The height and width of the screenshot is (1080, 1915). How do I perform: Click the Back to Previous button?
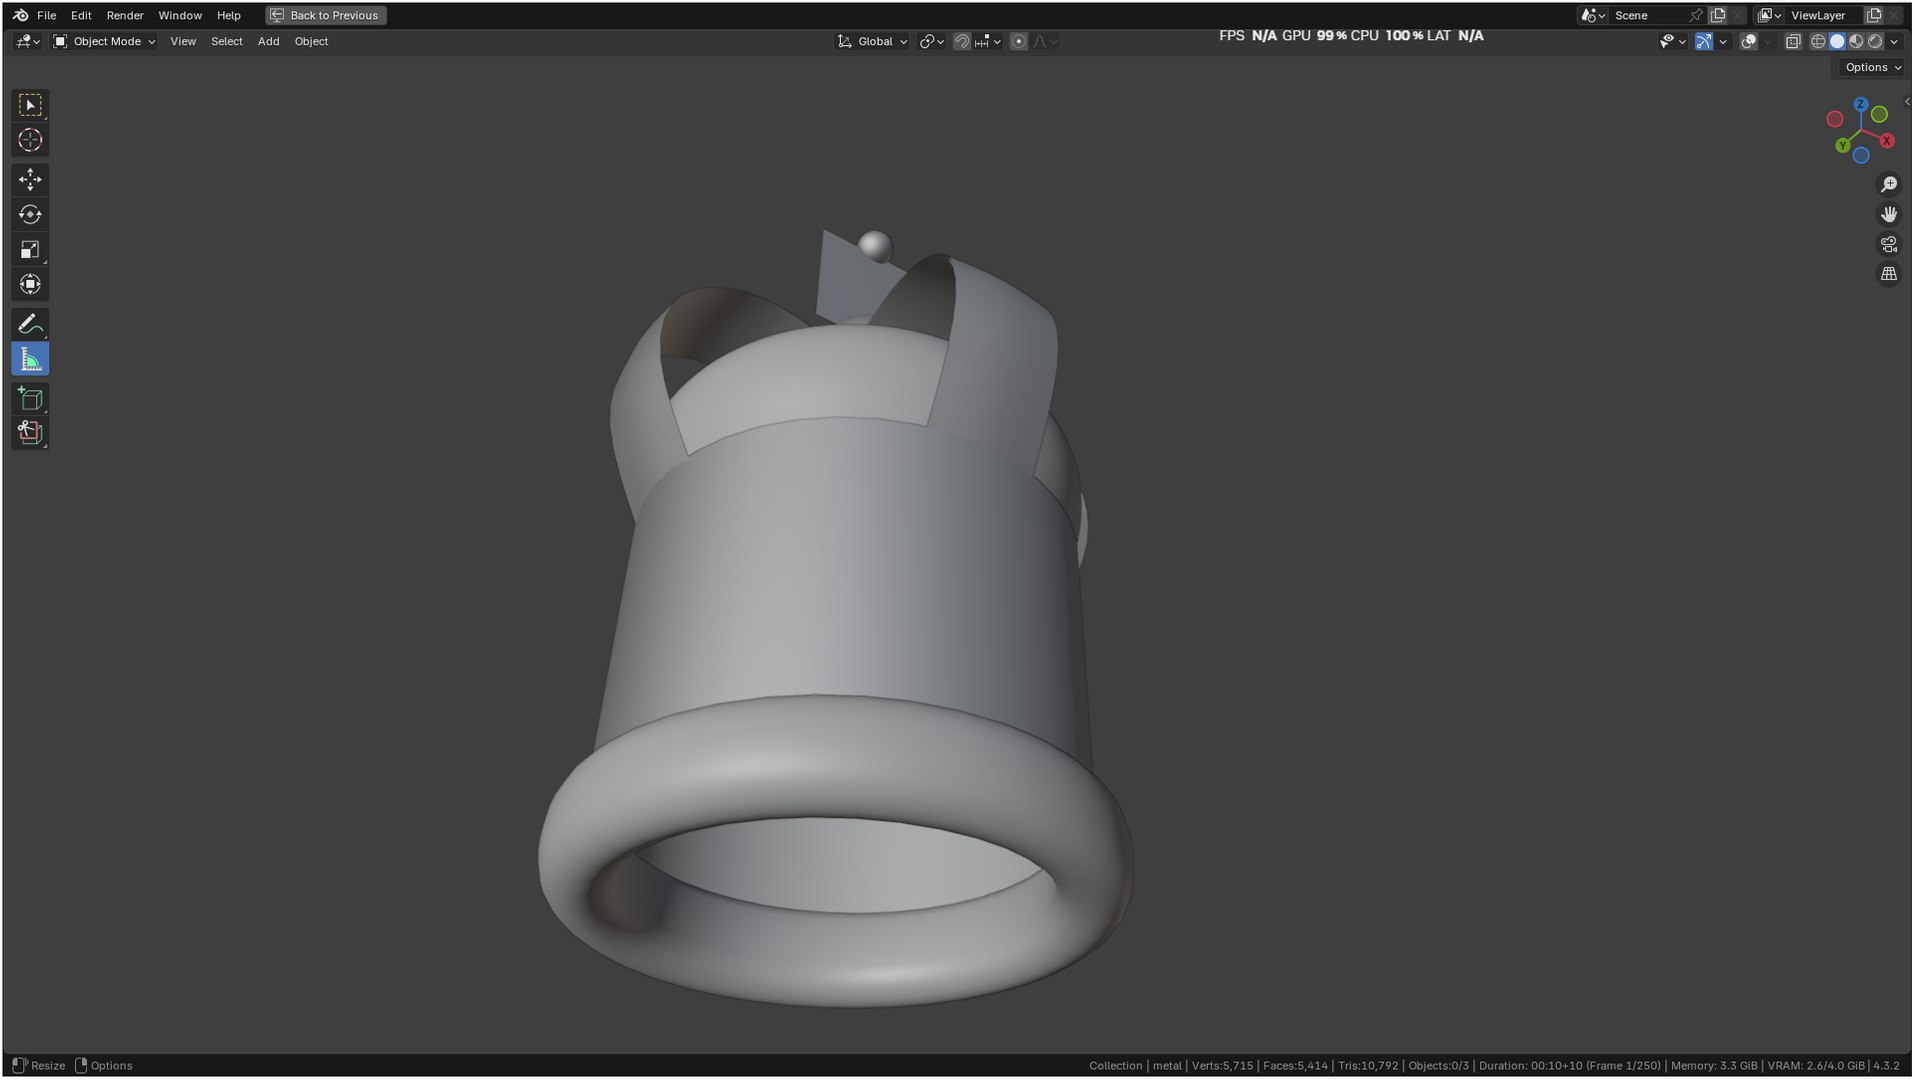326,15
